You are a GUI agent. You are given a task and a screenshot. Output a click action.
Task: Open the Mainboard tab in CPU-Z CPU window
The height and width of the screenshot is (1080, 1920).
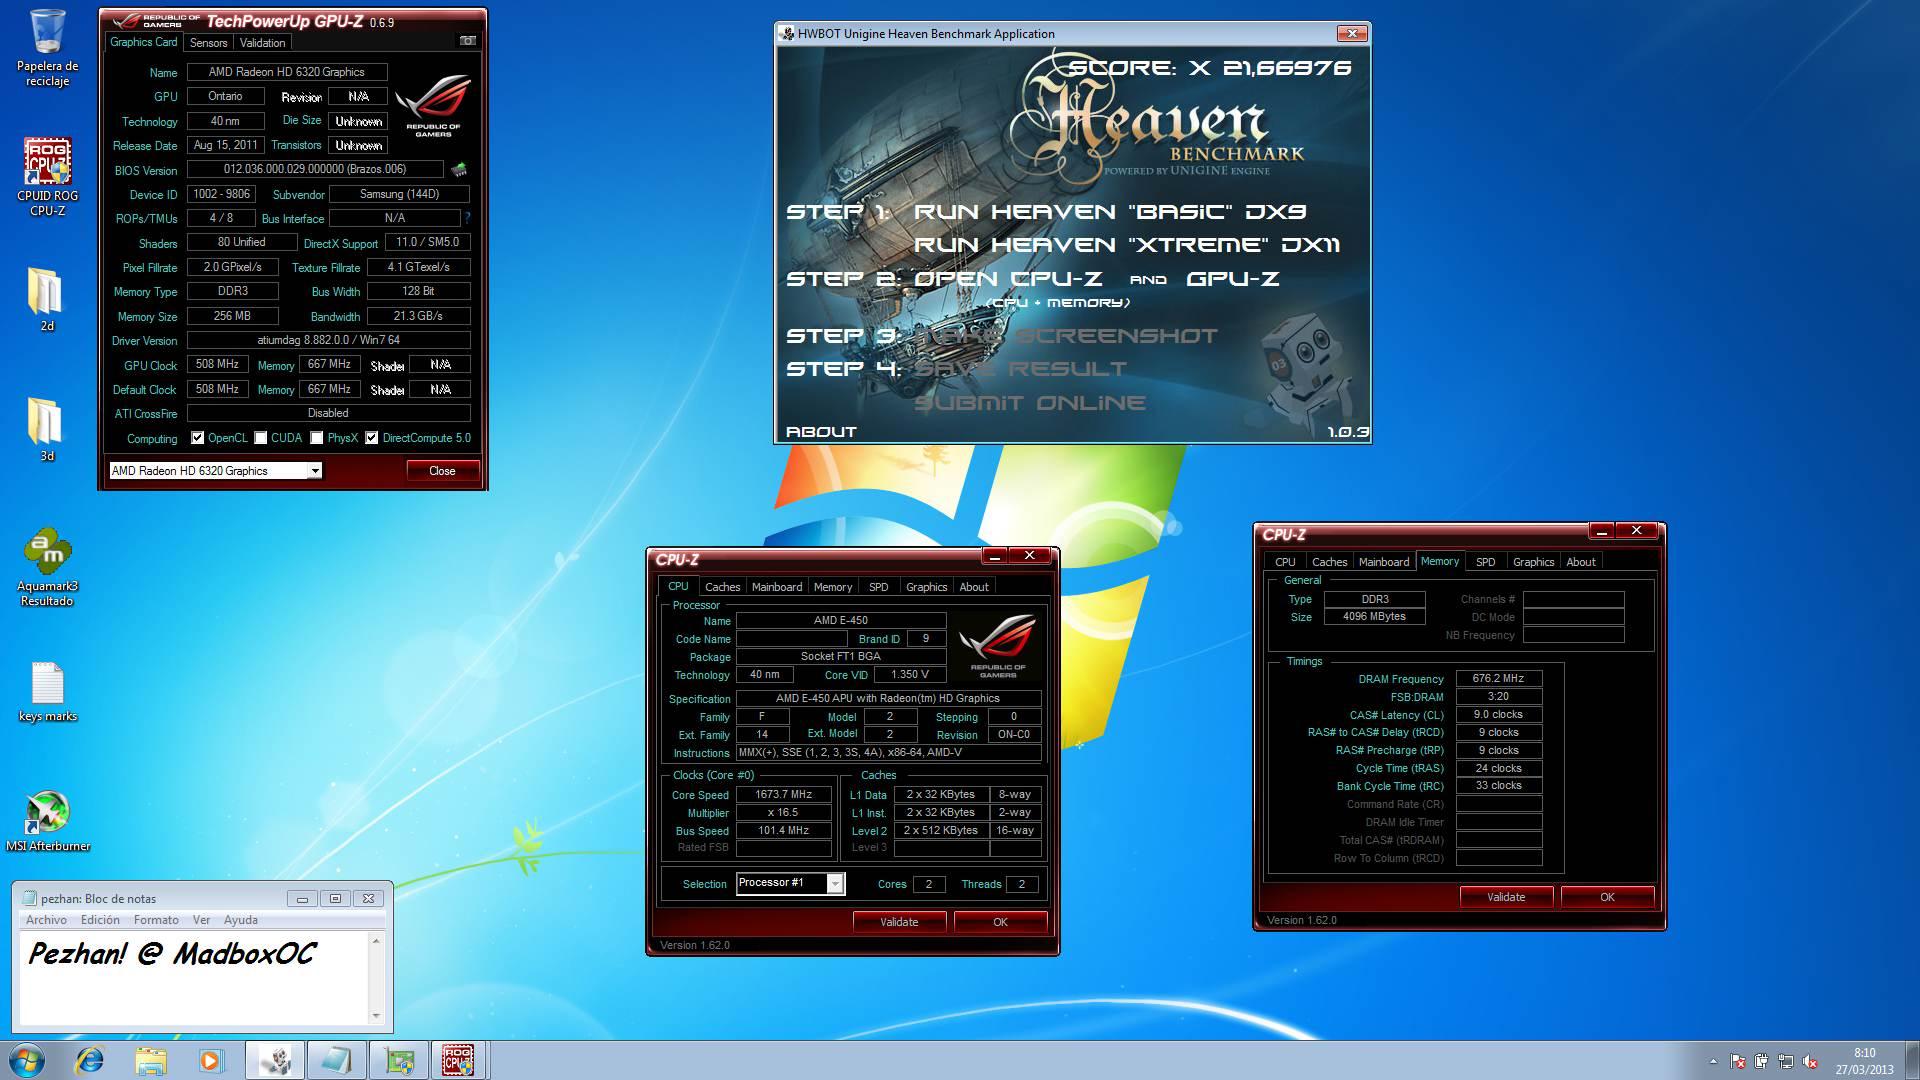(x=777, y=587)
